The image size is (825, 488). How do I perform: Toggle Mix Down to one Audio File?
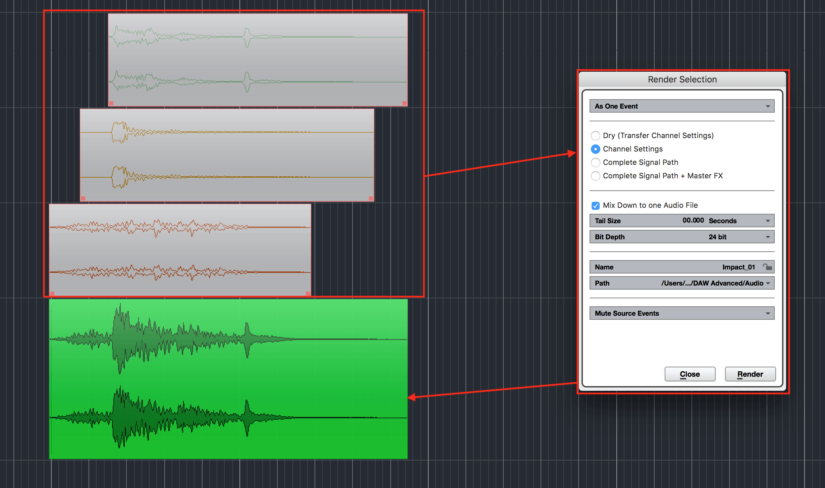596,205
